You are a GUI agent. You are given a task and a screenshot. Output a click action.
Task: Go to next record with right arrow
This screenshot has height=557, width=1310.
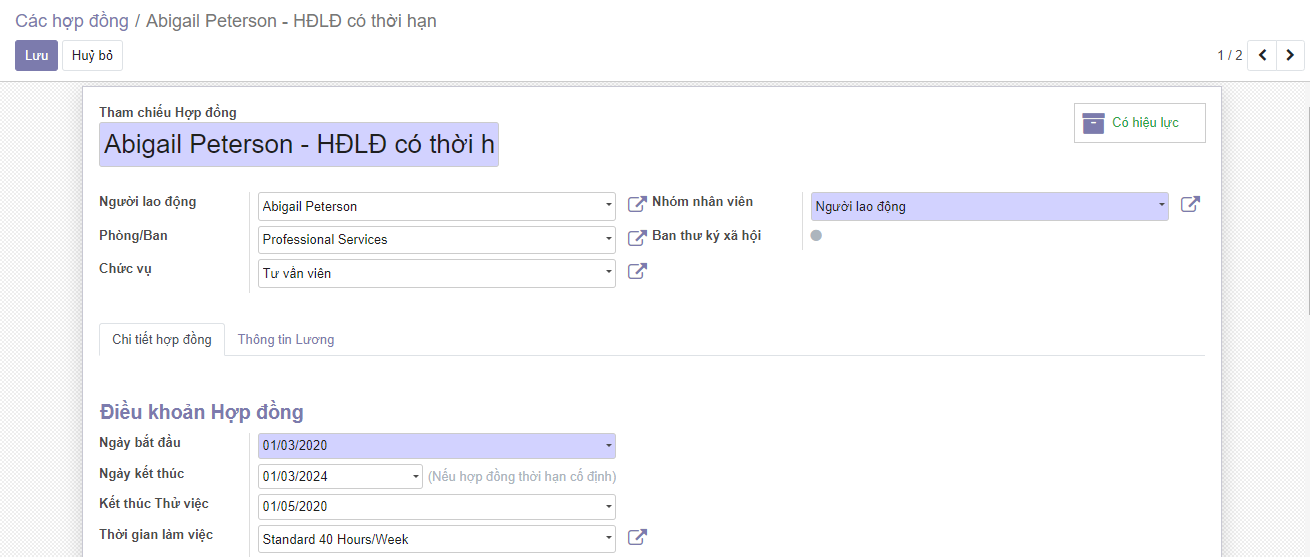pos(1291,55)
